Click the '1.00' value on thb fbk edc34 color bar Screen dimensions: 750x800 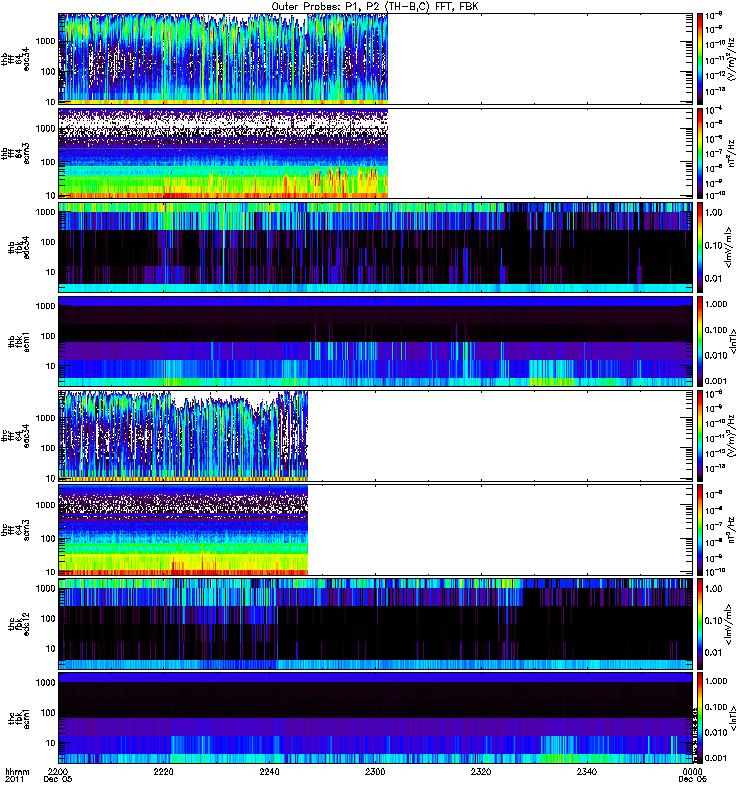[x=714, y=212]
